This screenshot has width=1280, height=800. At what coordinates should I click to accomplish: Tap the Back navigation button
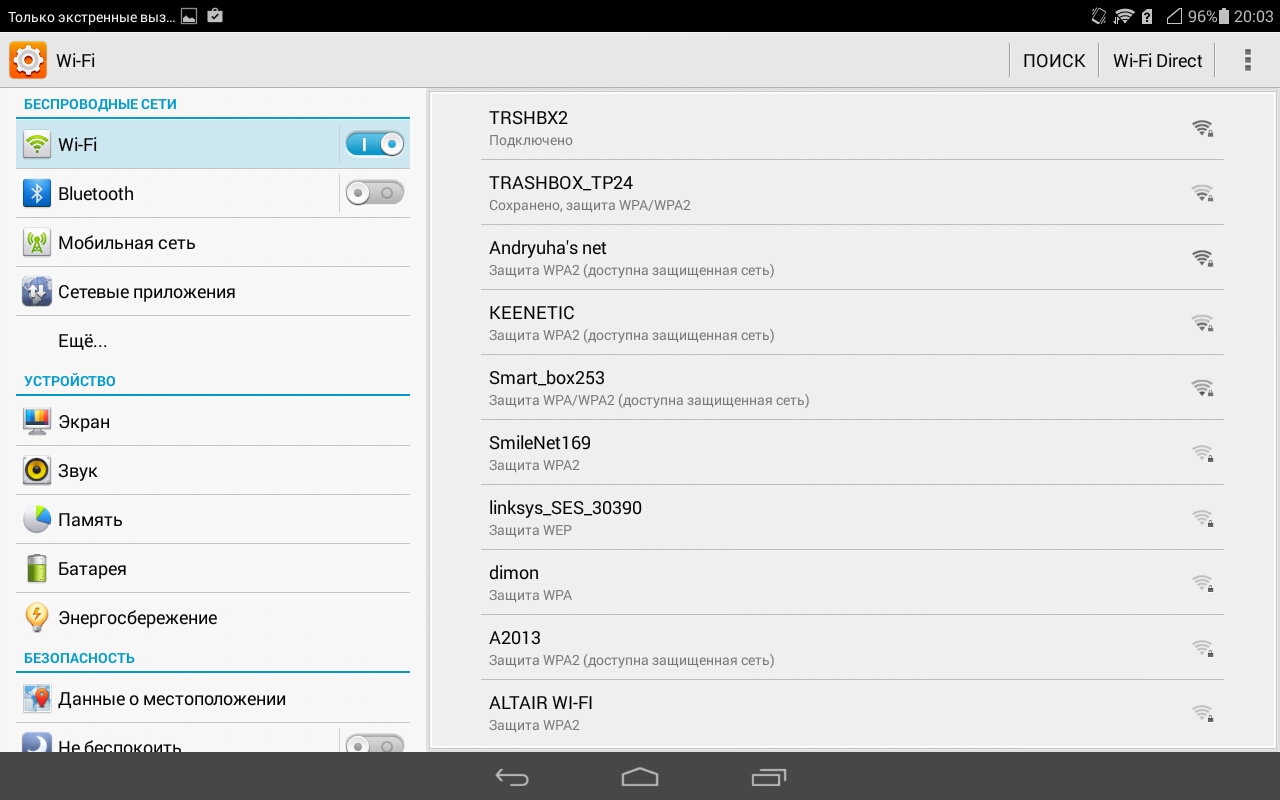(x=512, y=777)
